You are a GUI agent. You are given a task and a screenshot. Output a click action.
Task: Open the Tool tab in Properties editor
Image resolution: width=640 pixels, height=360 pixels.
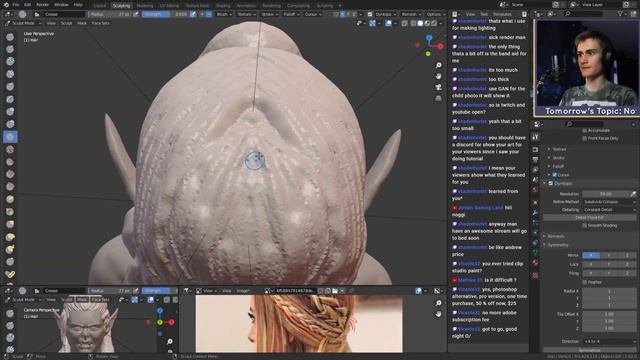point(536,138)
